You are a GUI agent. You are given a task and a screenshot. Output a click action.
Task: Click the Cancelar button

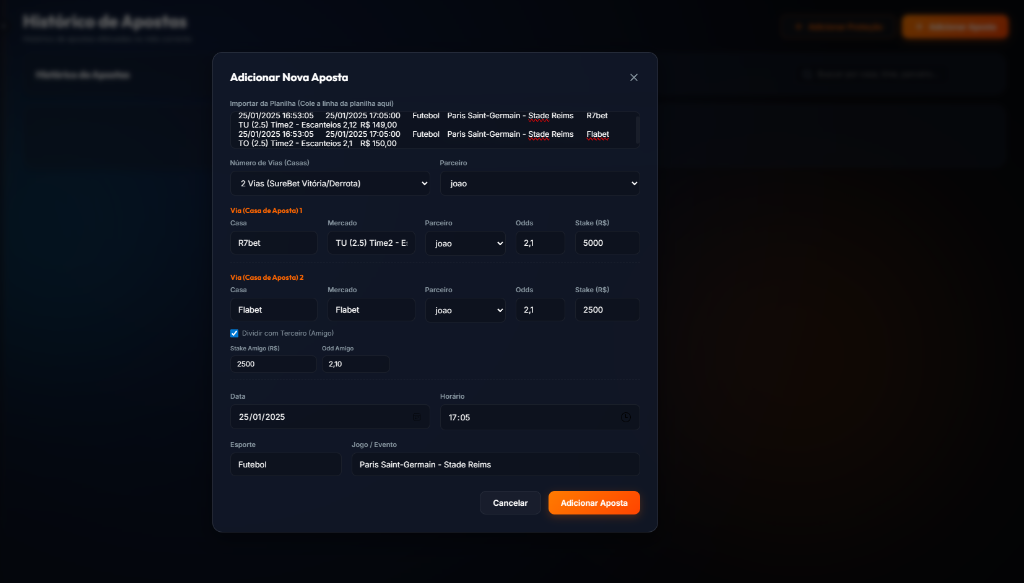point(510,503)
